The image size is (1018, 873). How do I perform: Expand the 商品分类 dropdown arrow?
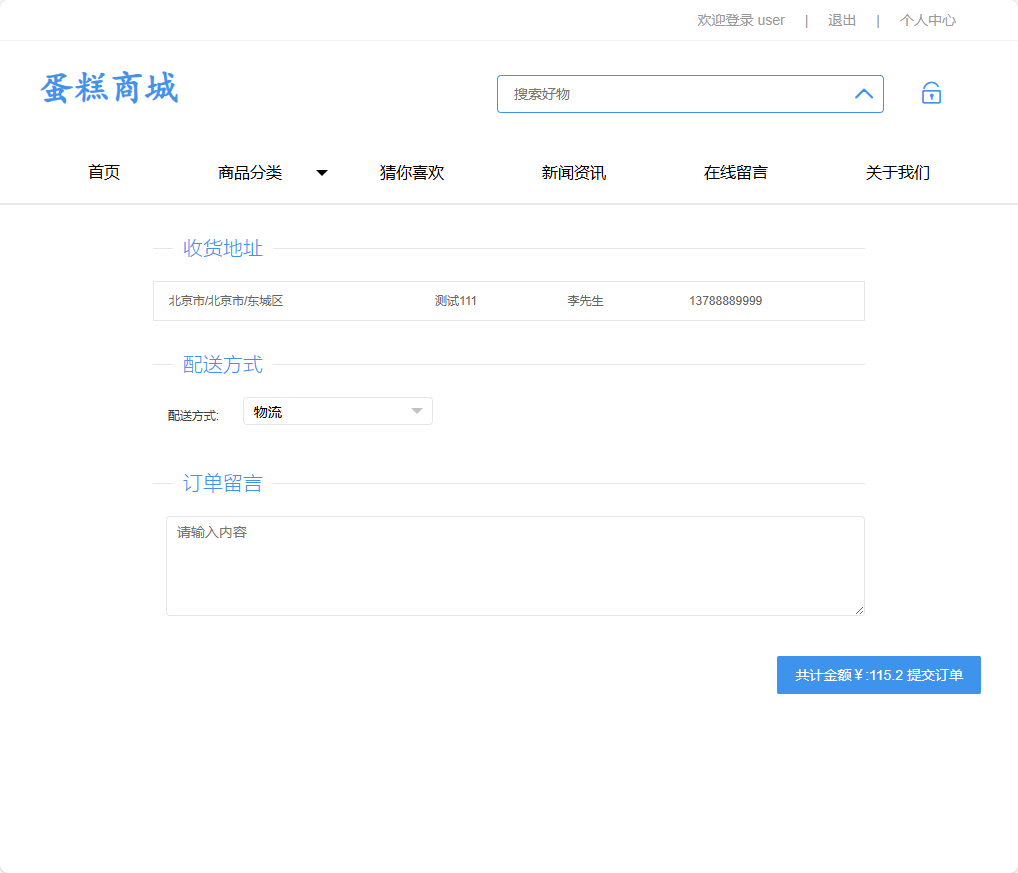[x=322, y=172]
